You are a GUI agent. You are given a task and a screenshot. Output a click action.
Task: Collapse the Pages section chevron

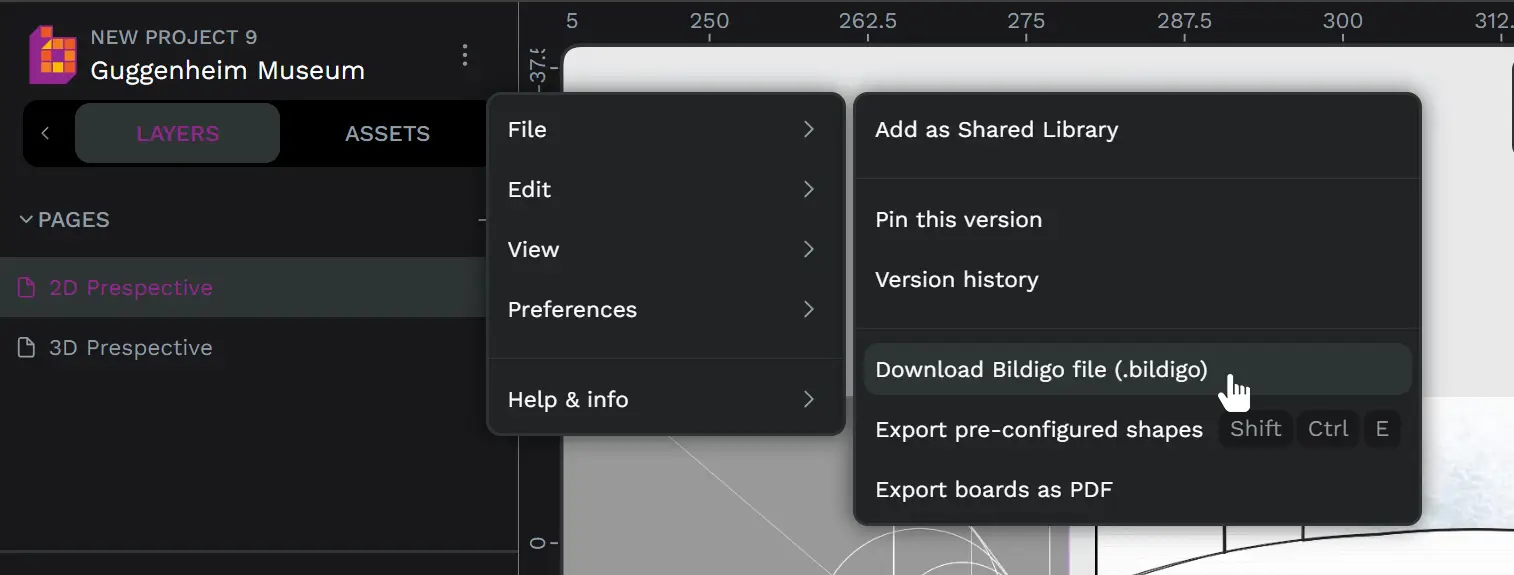[26, 220]
